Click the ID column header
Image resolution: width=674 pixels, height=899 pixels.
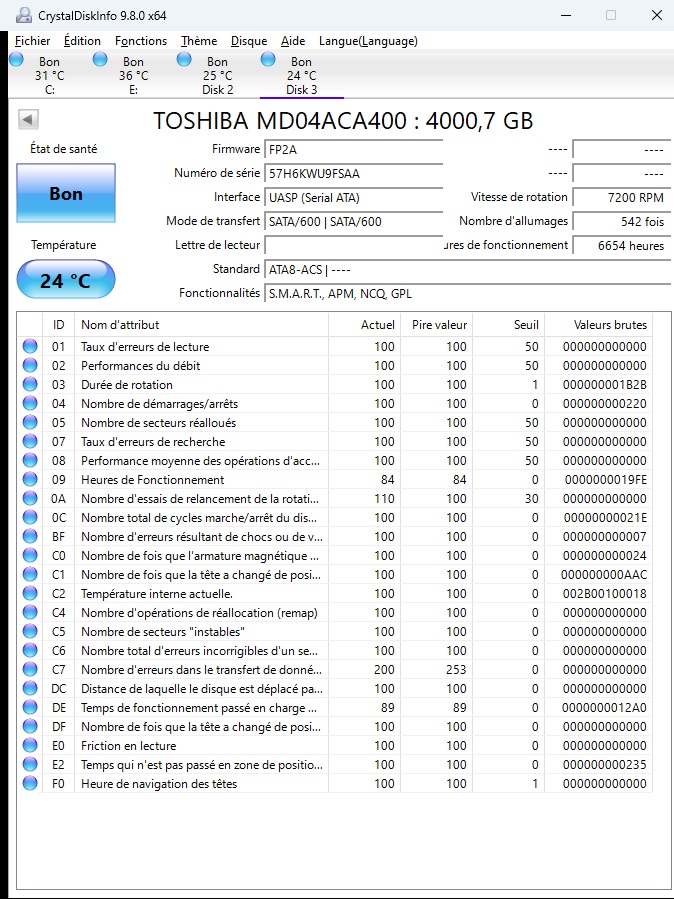click(x=58, y=325)
